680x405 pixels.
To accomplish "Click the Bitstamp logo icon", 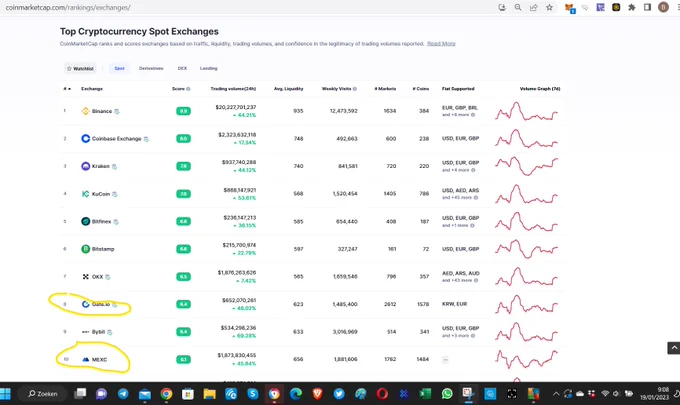I will coord(85,249).
